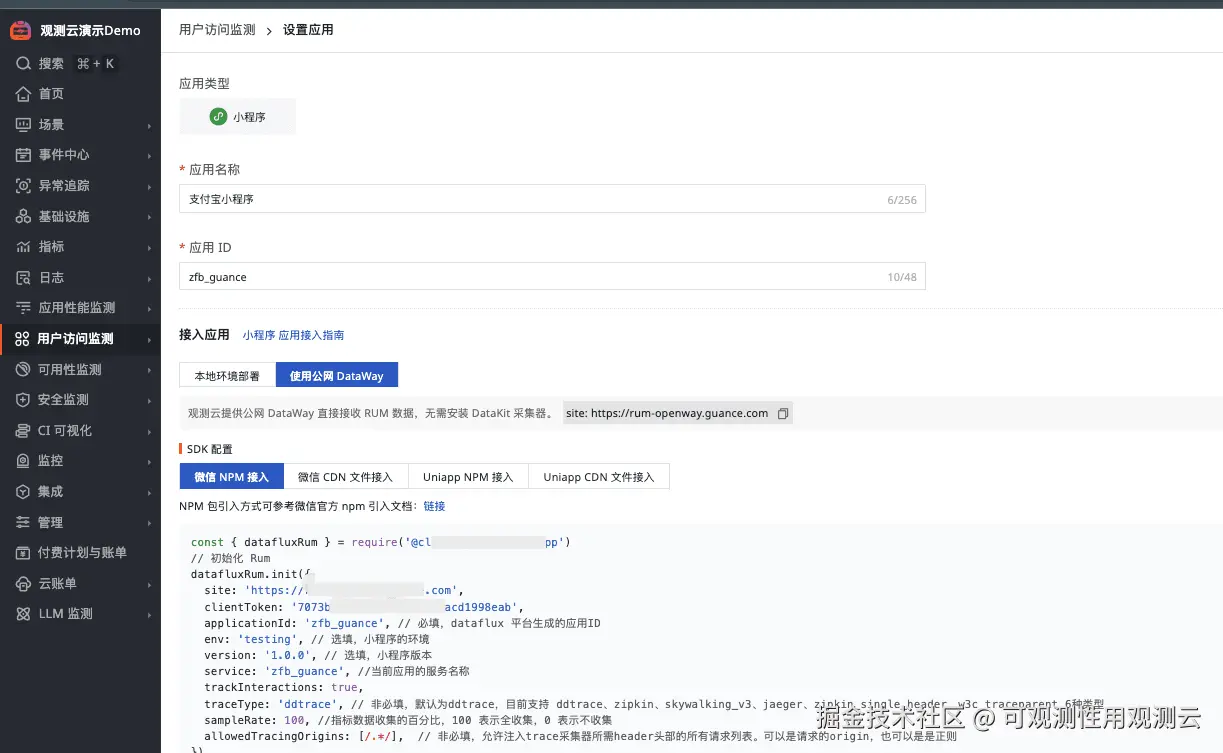The image size is (1223, 753).
Task: Select the 小程序 application type button
Action: pyautogui.click(x=238, y=116)
